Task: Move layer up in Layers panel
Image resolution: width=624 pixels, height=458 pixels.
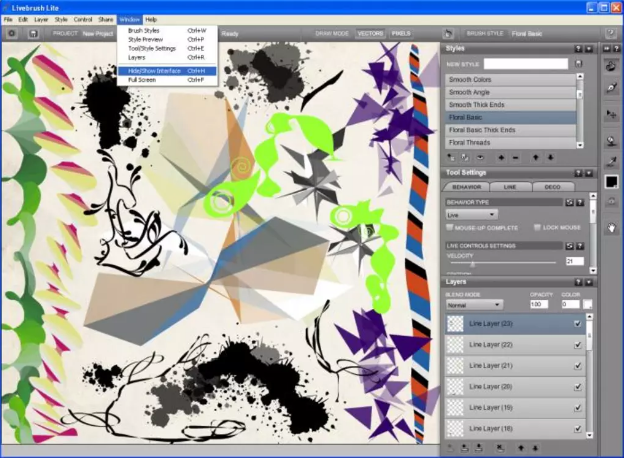Action: [521, 448]
